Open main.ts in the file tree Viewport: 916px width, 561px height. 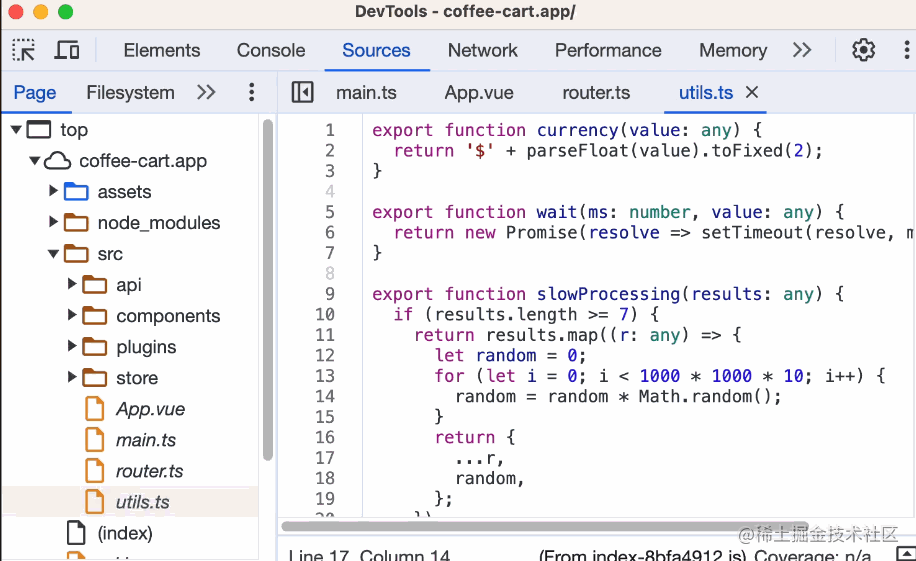[145, 440]
